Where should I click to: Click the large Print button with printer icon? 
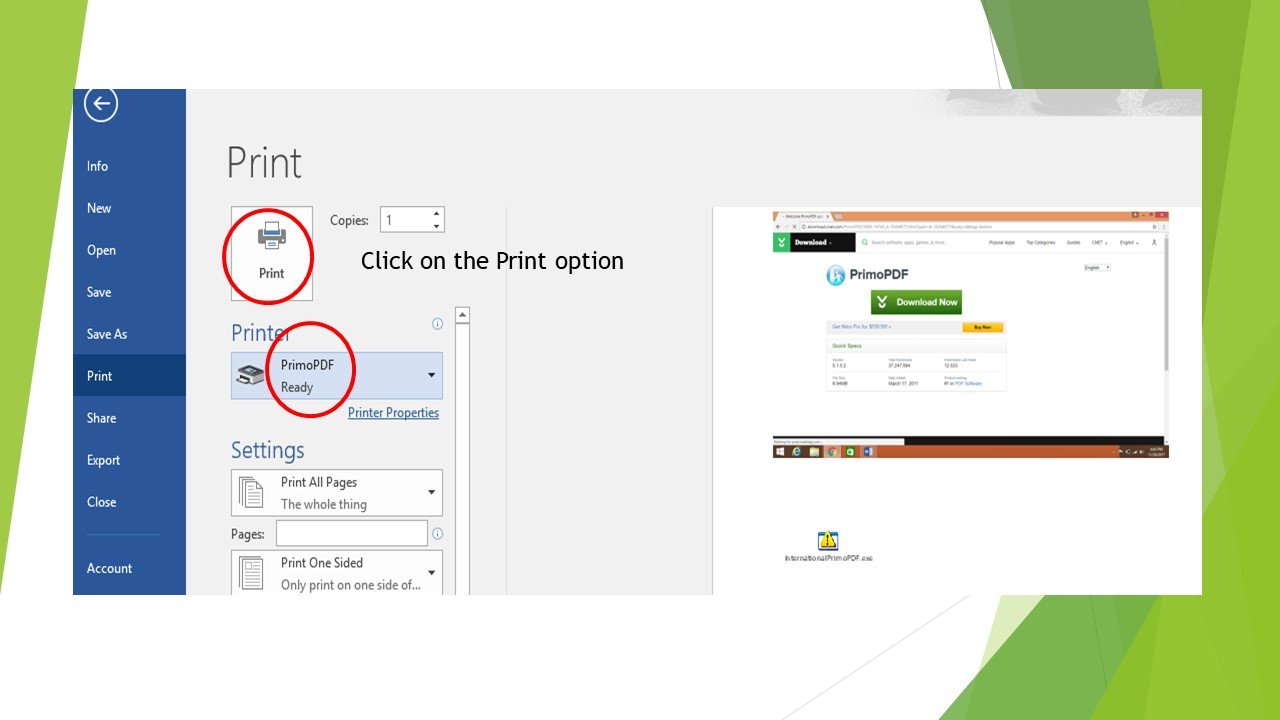click(x=272, y=253)
